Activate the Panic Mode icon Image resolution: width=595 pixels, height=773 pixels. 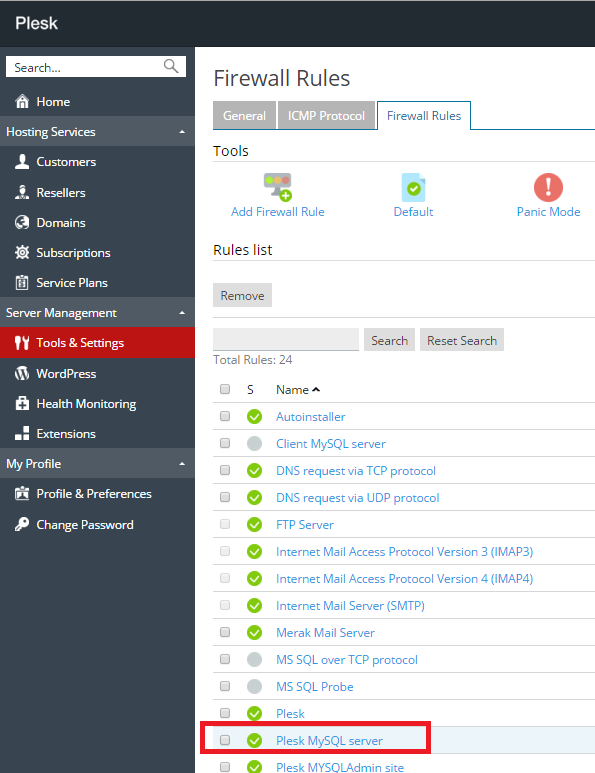[548, 187]
